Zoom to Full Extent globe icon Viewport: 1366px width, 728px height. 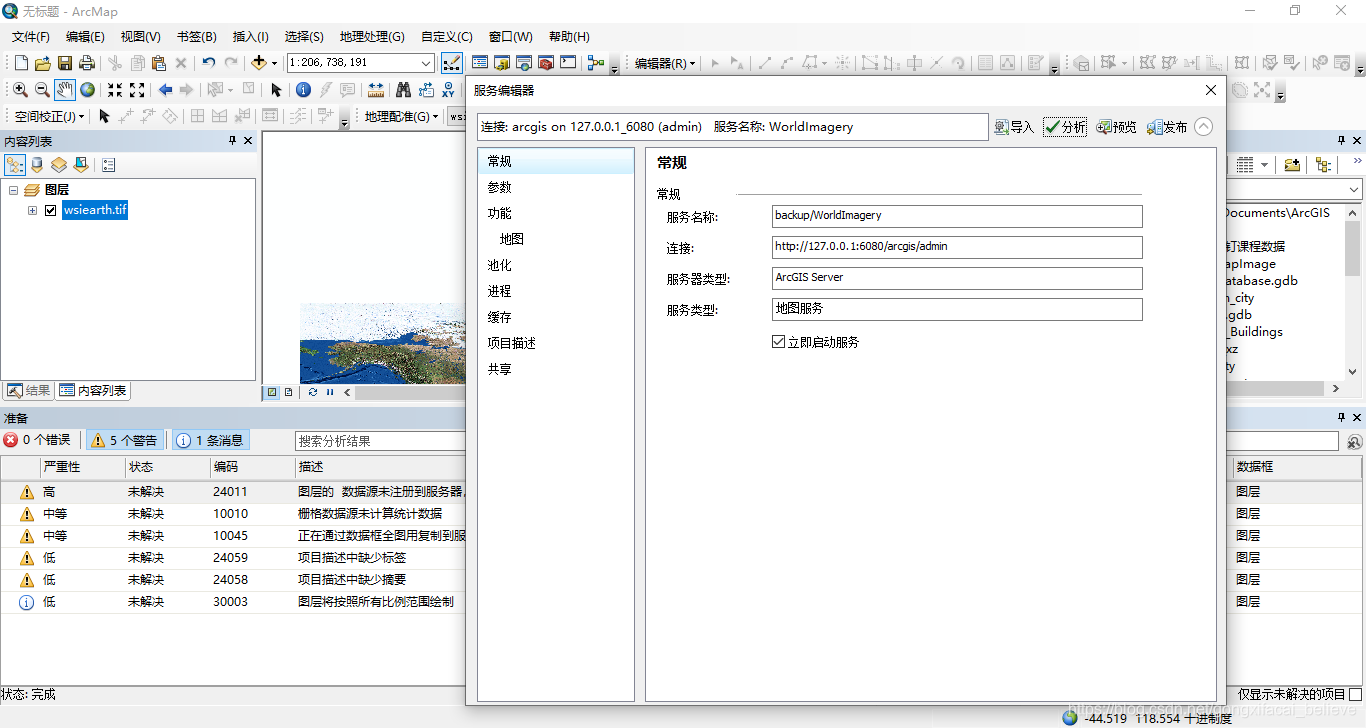point(87,90)
